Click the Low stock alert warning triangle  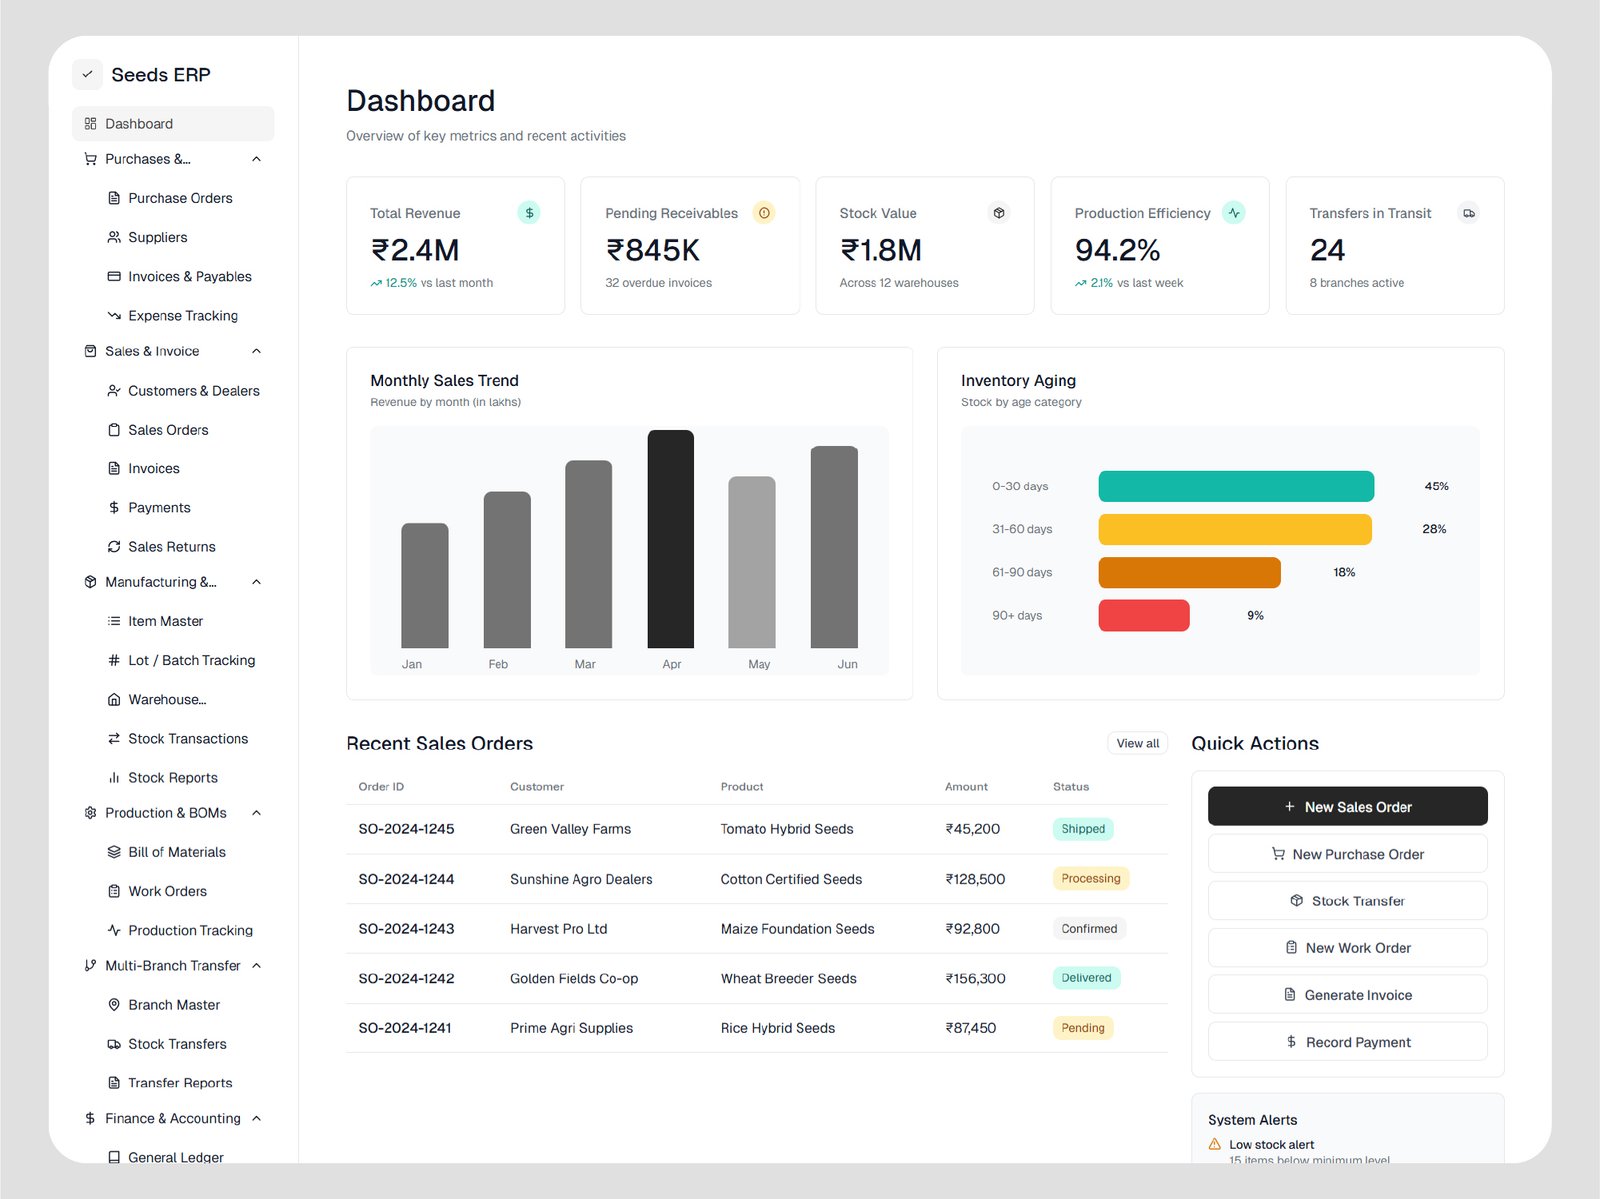[x=1215, y=1144]
